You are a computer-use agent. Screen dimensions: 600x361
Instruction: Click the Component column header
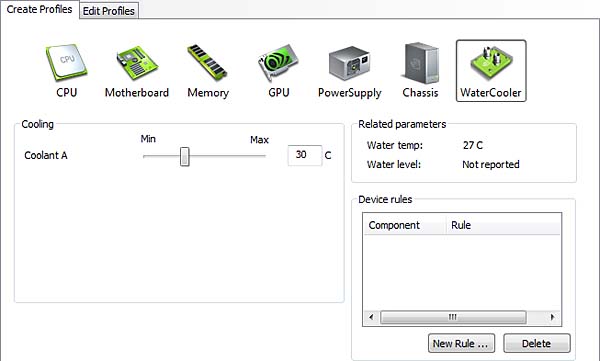(405, 225)
